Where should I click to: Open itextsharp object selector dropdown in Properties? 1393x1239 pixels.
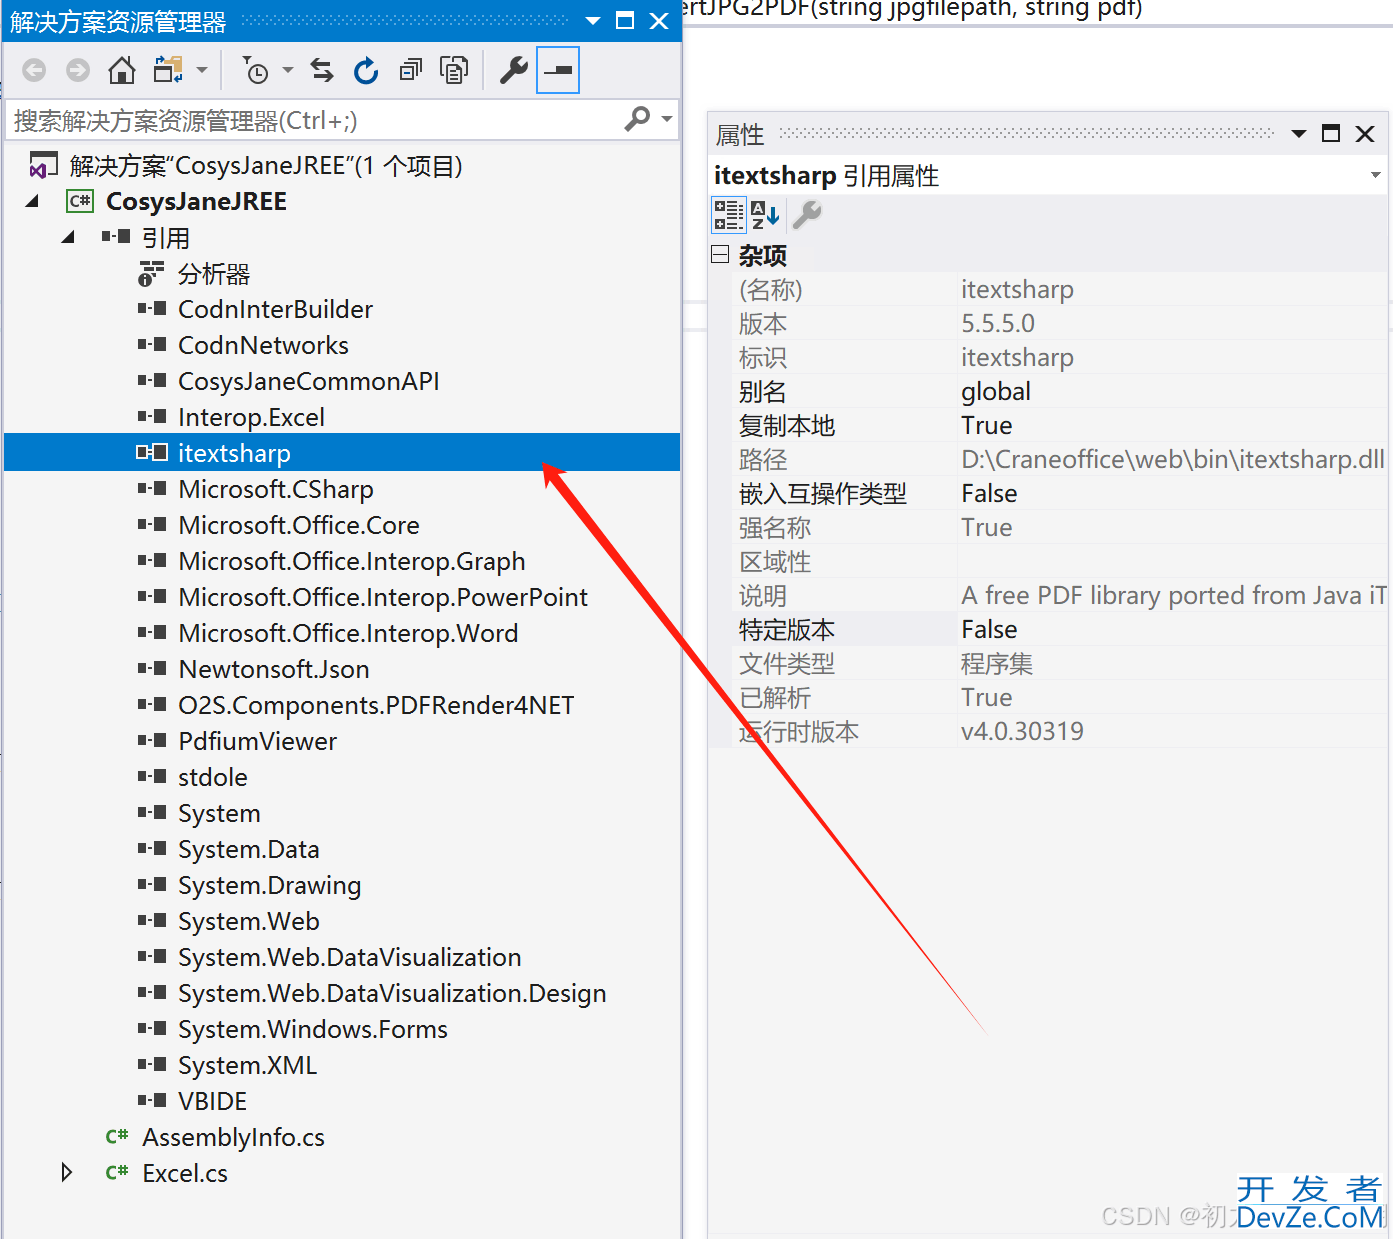click(1376, 176)
